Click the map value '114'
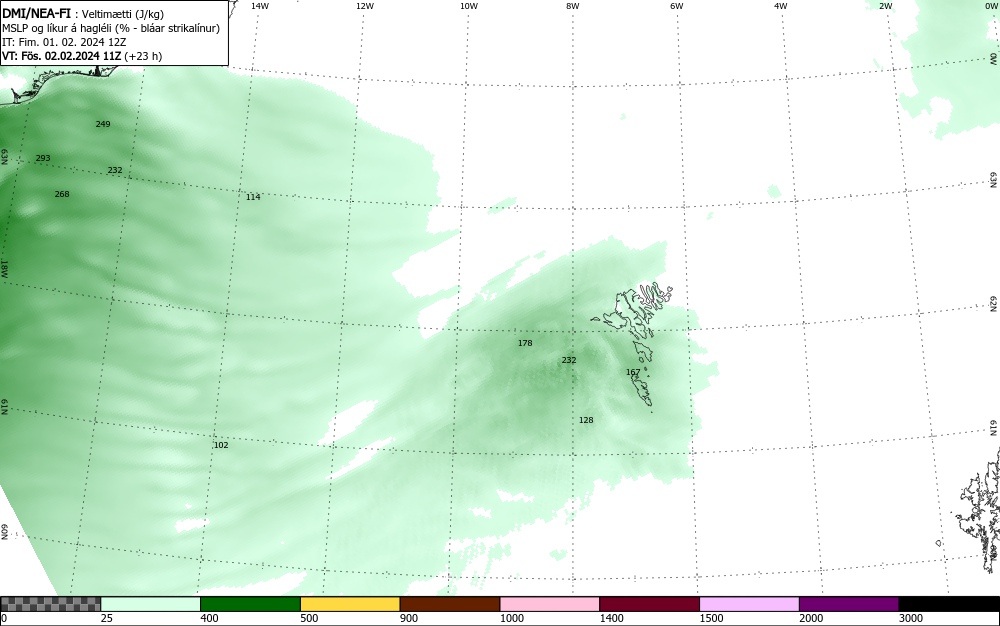Image resolution: width=1000 pixels, height=626 pixels. coord(253,197)
